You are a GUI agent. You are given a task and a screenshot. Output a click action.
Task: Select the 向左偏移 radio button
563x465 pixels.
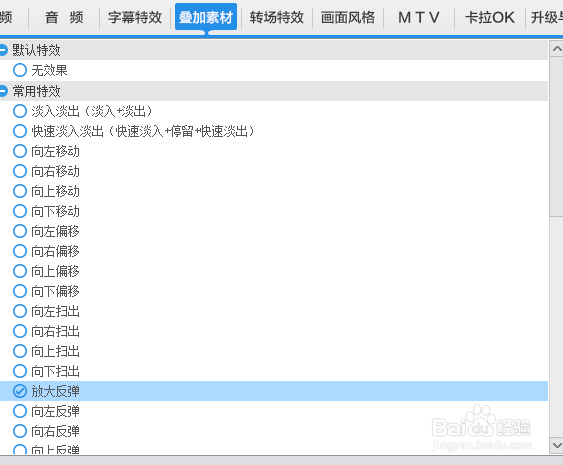pos(20,231)
